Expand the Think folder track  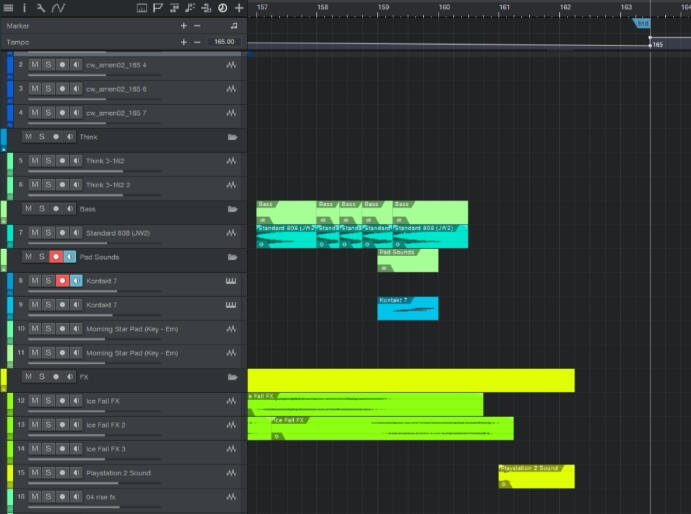click(232, 137)
